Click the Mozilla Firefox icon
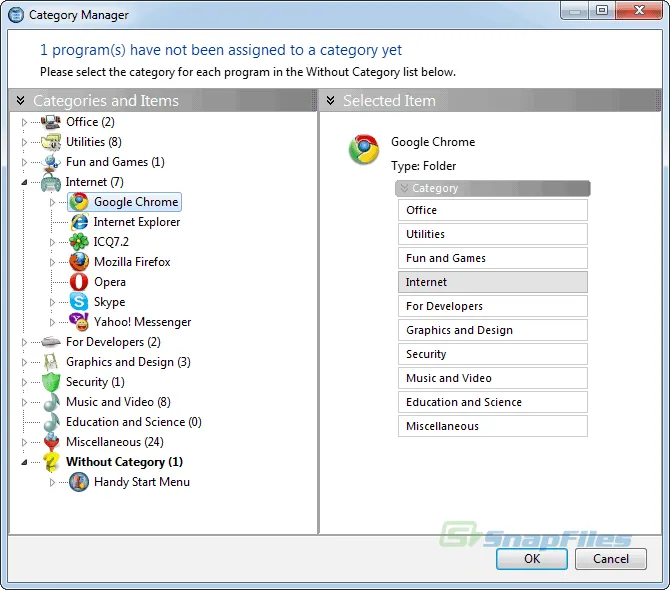 (x=79, y=262)
